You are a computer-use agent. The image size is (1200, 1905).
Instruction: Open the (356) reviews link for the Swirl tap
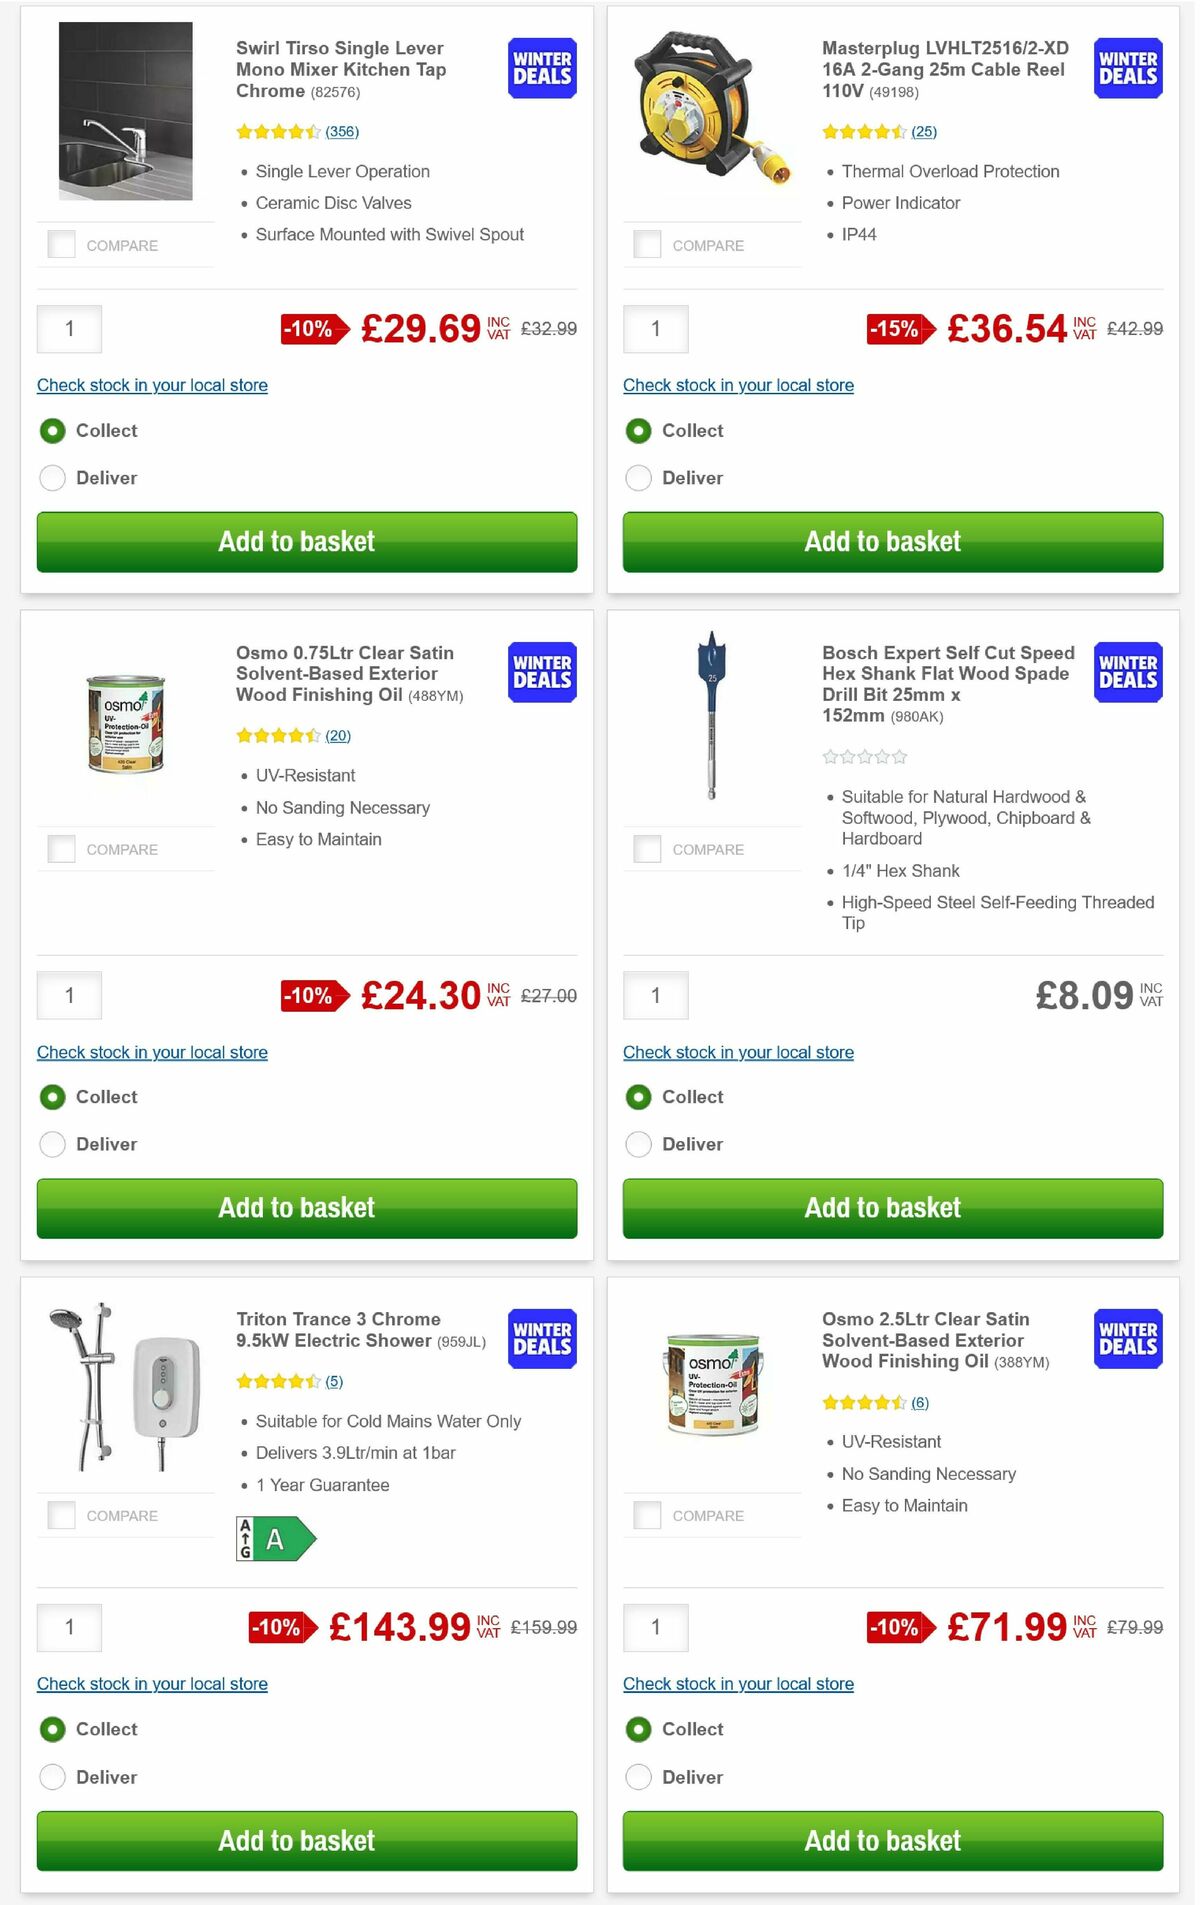coord(341,131)
